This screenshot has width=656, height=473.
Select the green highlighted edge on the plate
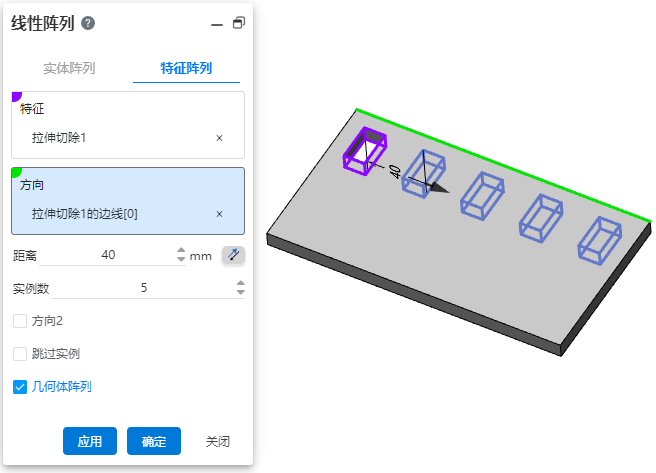(x=503, y=165)
